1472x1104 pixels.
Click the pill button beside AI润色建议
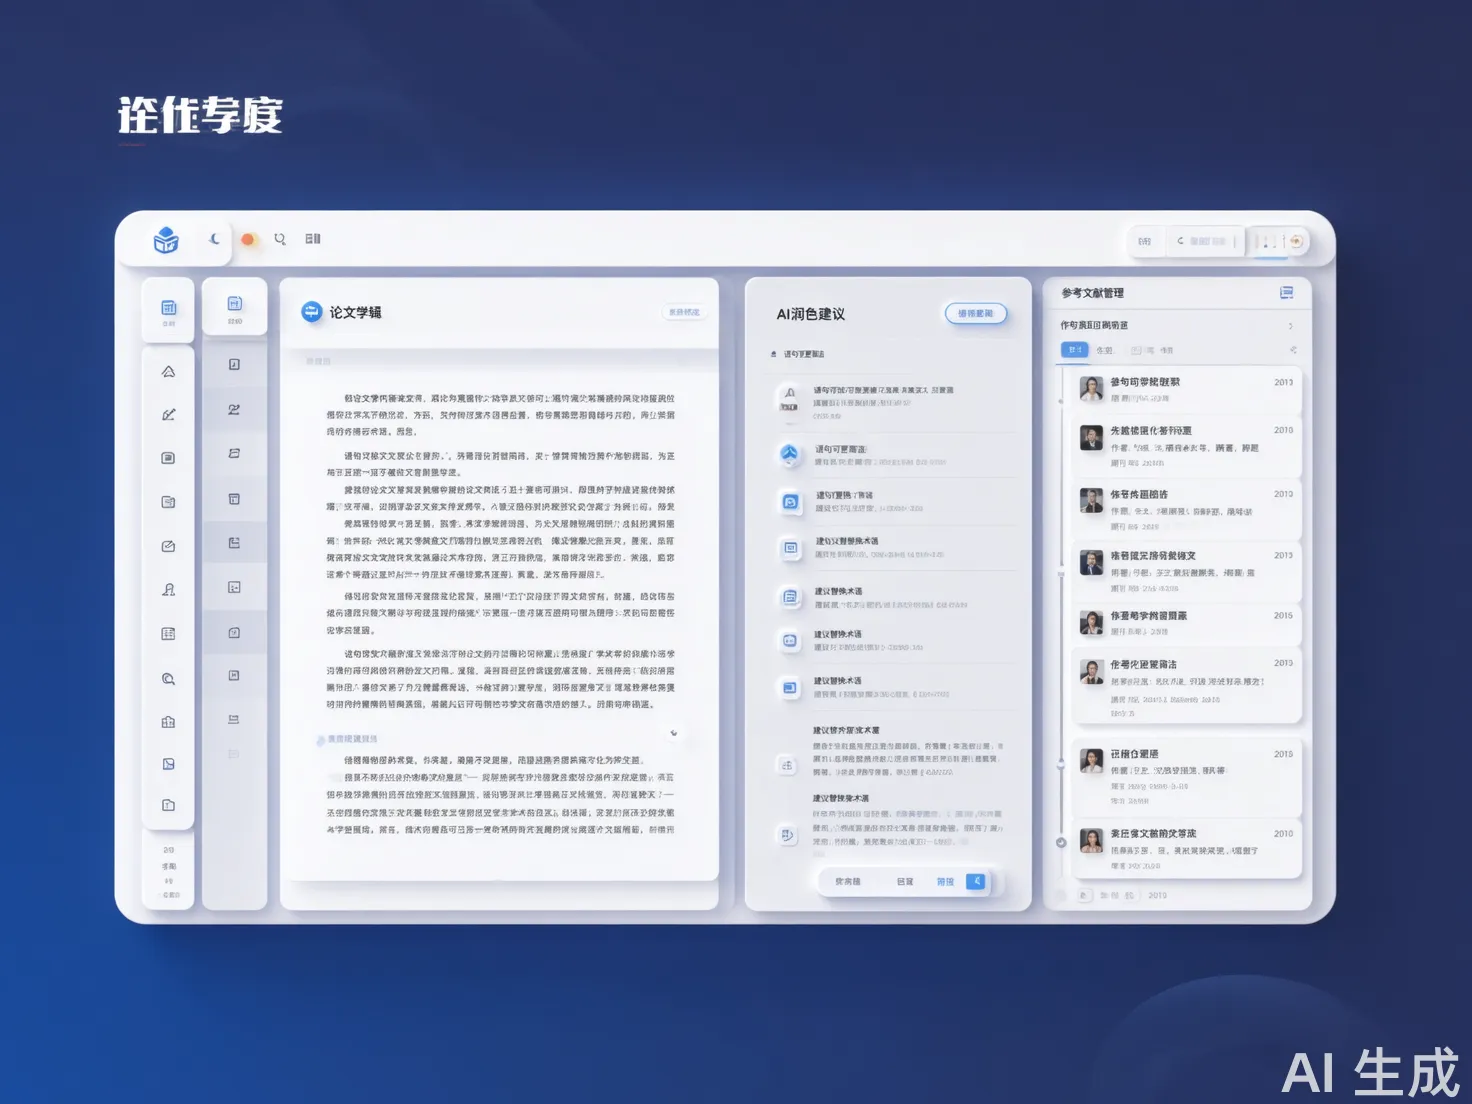(x=975, y=314)
